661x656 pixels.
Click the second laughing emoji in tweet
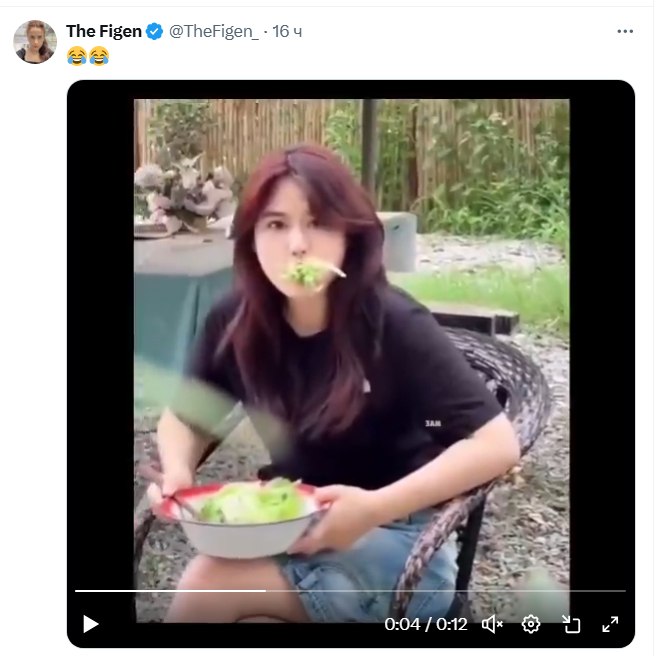click(x=99, y=56)
